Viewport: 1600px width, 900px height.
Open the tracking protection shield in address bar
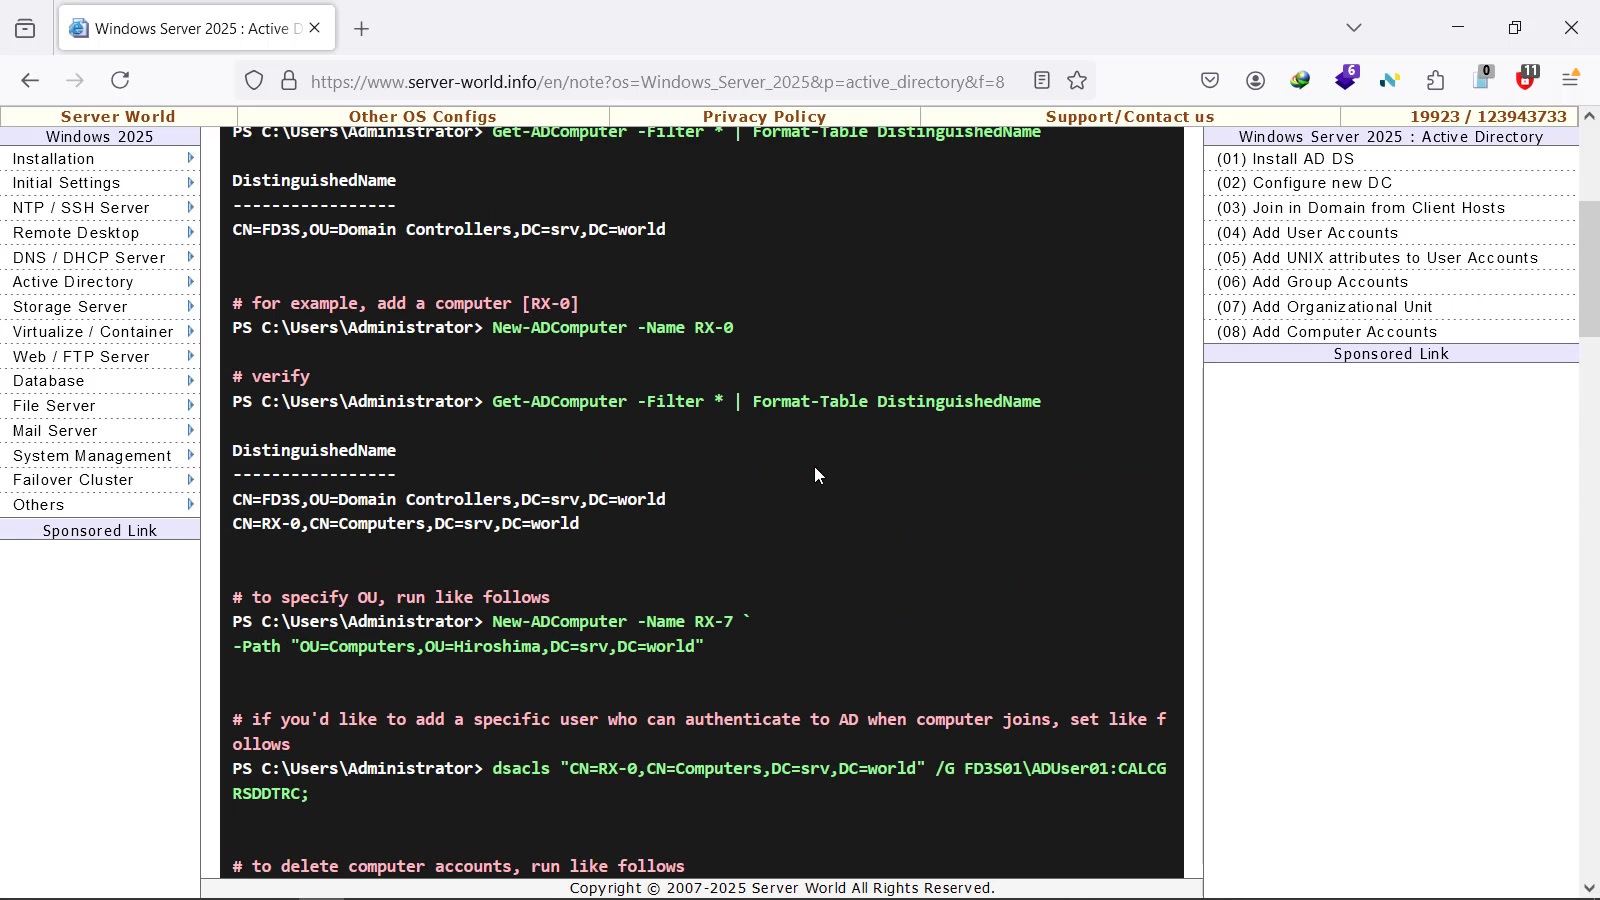tap(254, 81)
